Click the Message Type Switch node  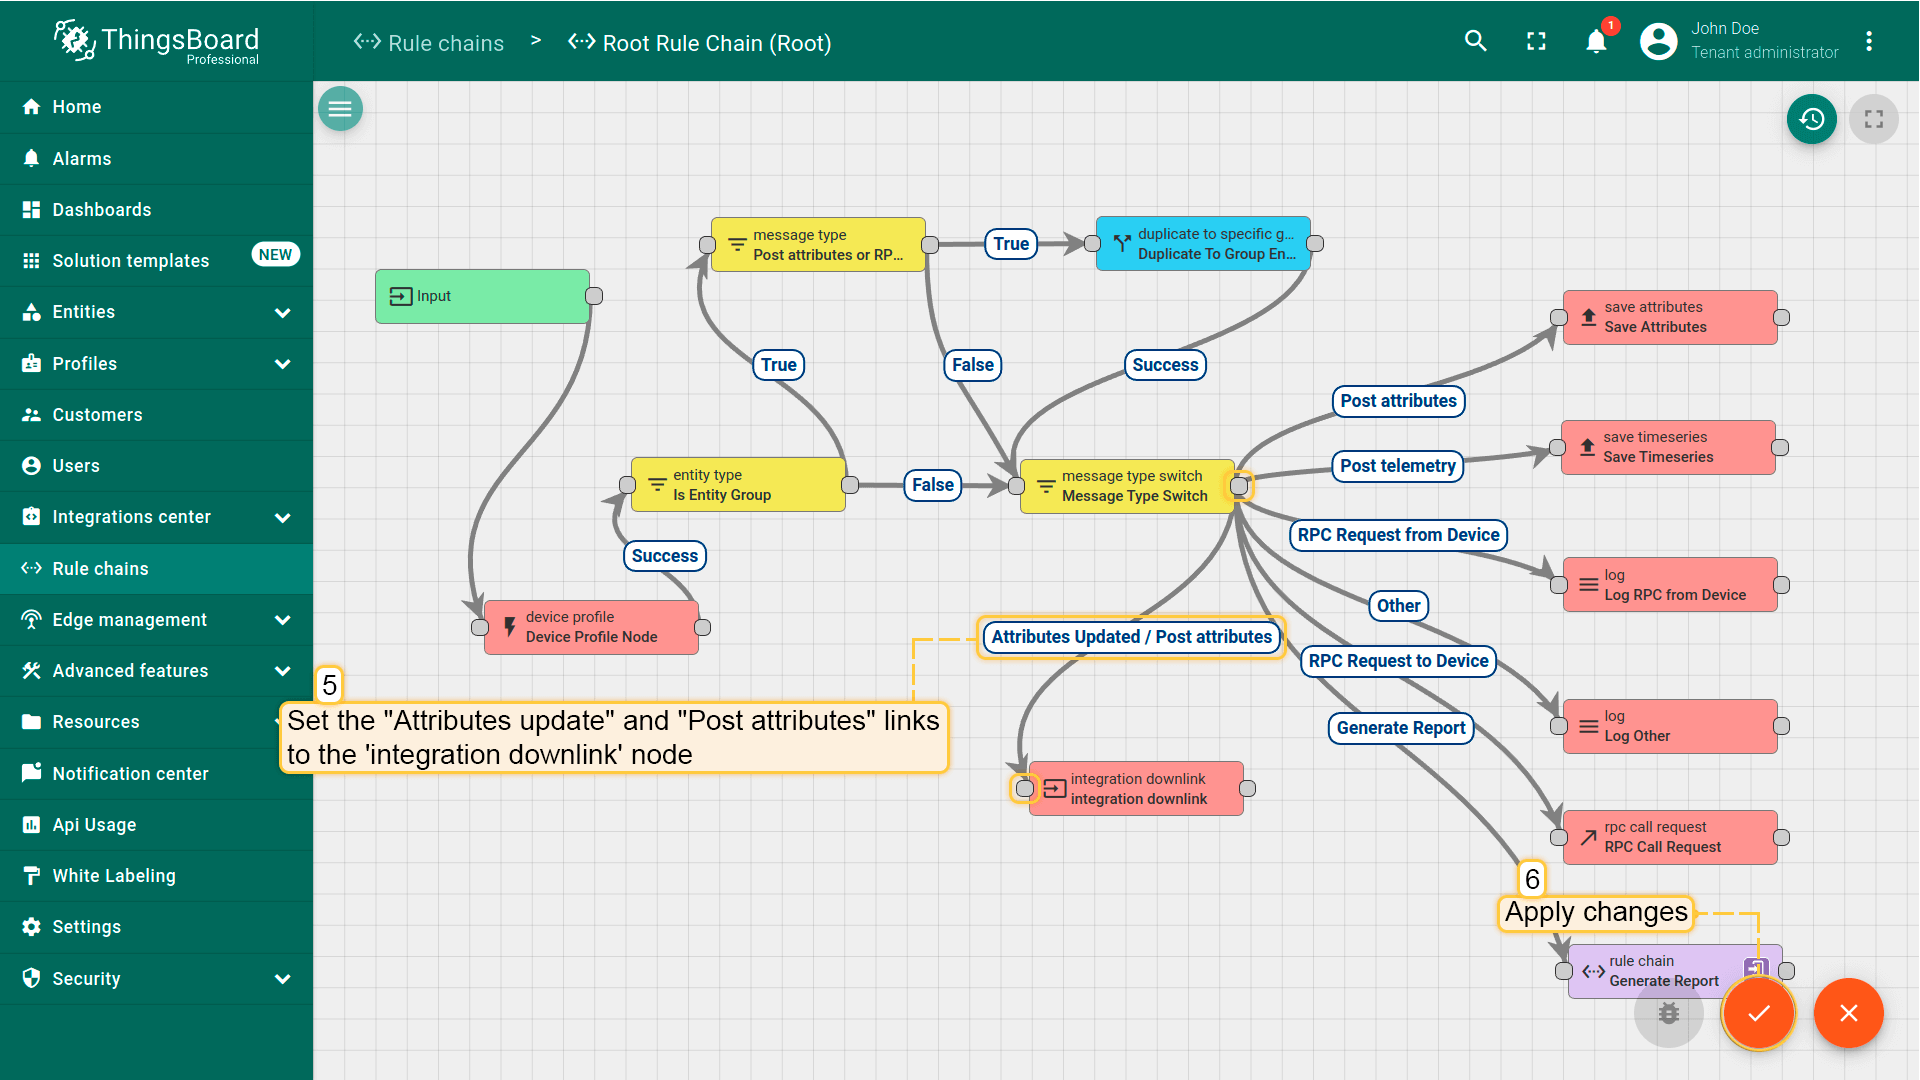click(1128, 486)
